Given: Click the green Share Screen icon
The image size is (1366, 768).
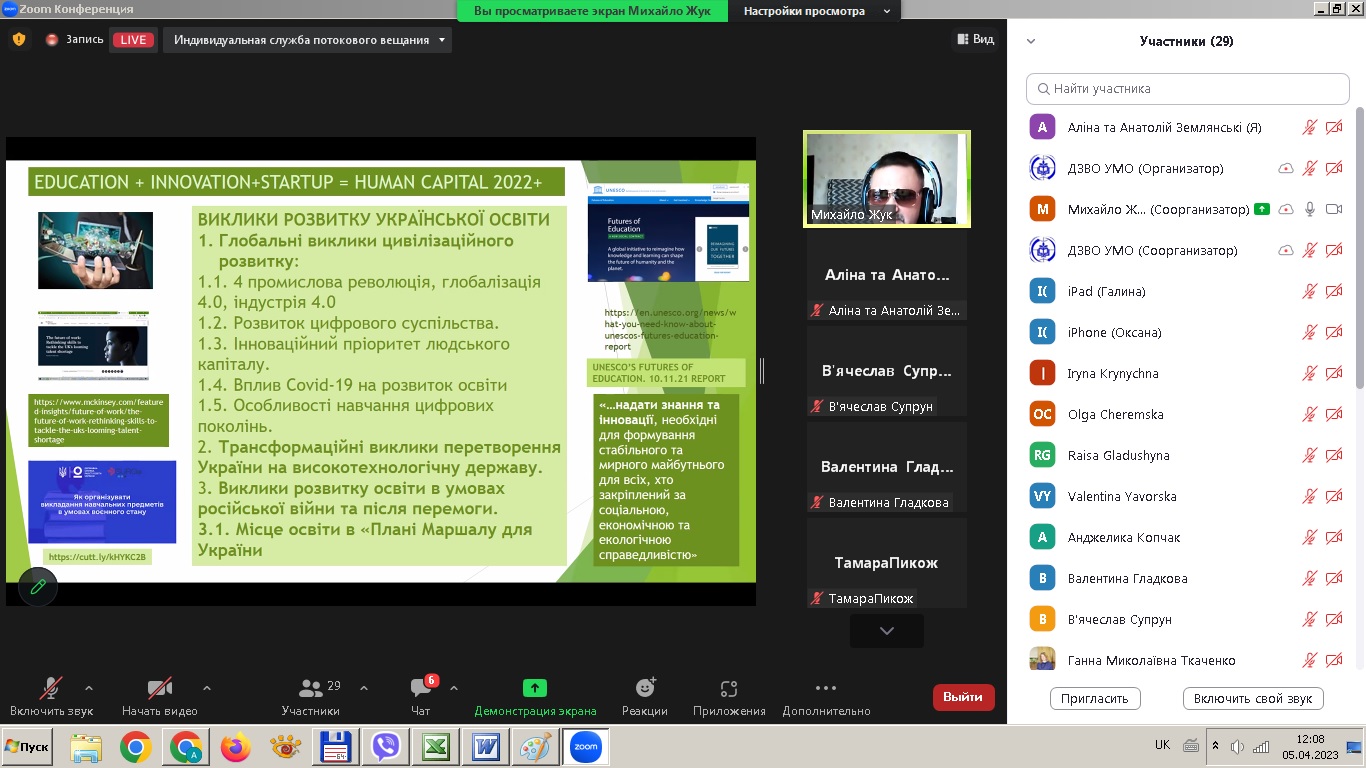Looking at the screenshot, I should pyautogui.click(x=535, y=688).
